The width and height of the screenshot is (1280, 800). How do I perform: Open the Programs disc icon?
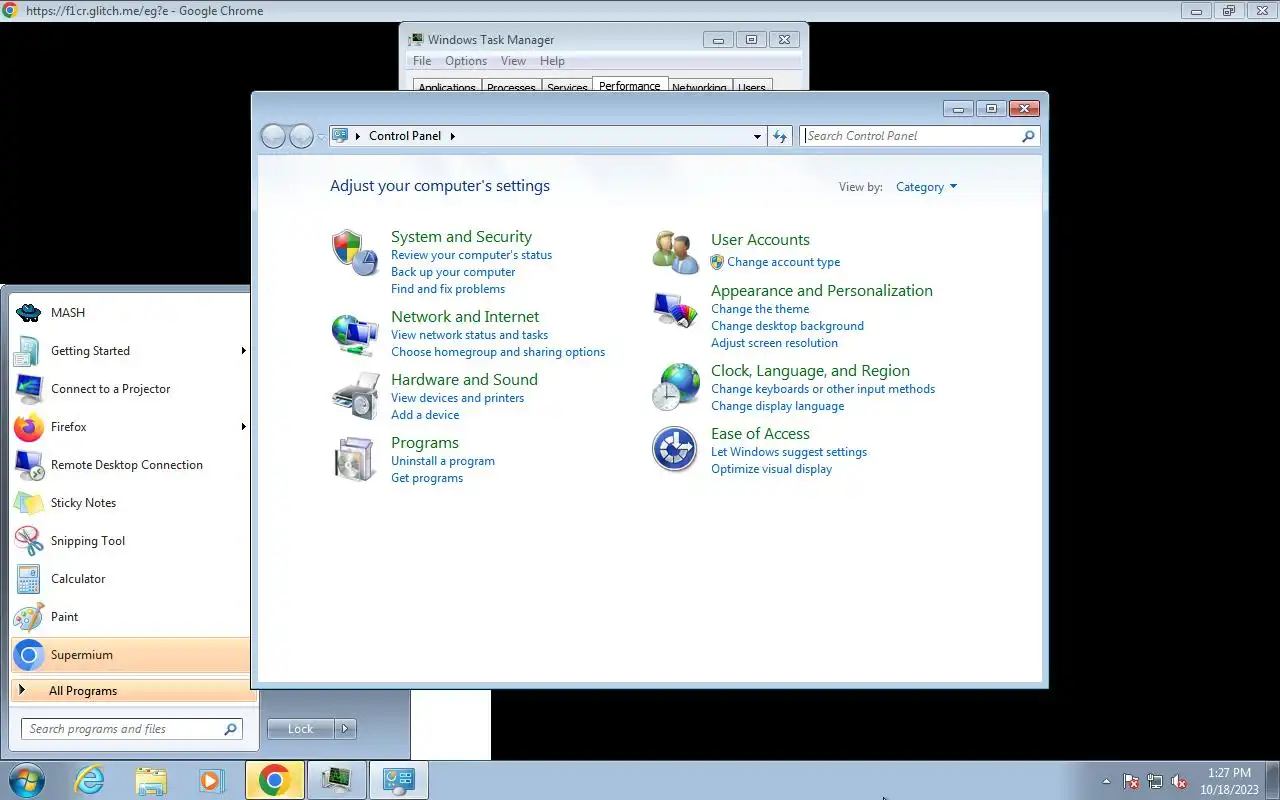355,459
